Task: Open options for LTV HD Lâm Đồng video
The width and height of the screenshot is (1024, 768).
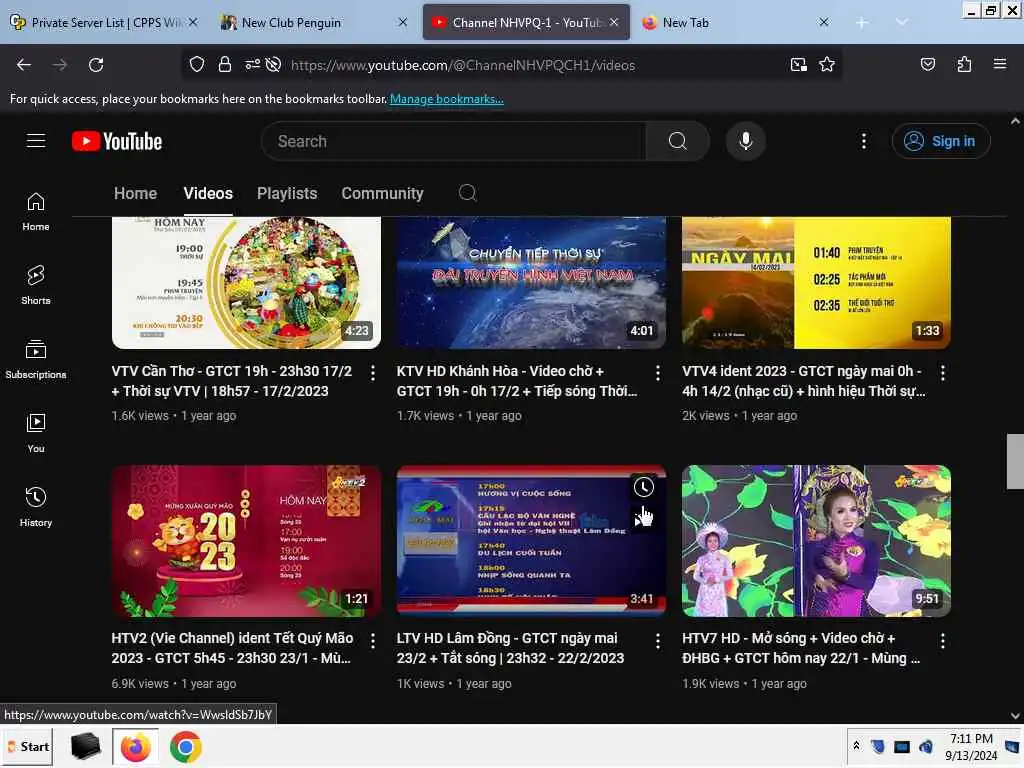Action: [x=658, y=641]
